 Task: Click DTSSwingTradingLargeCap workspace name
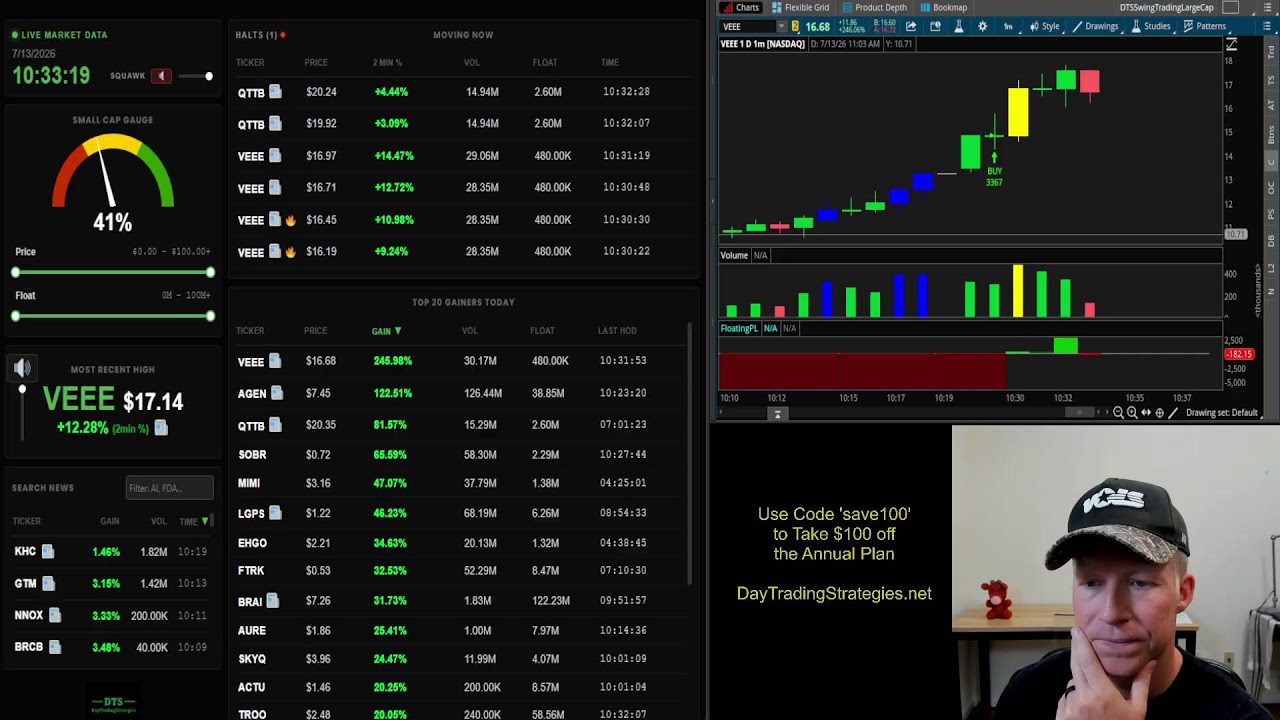click(1166, 7)
